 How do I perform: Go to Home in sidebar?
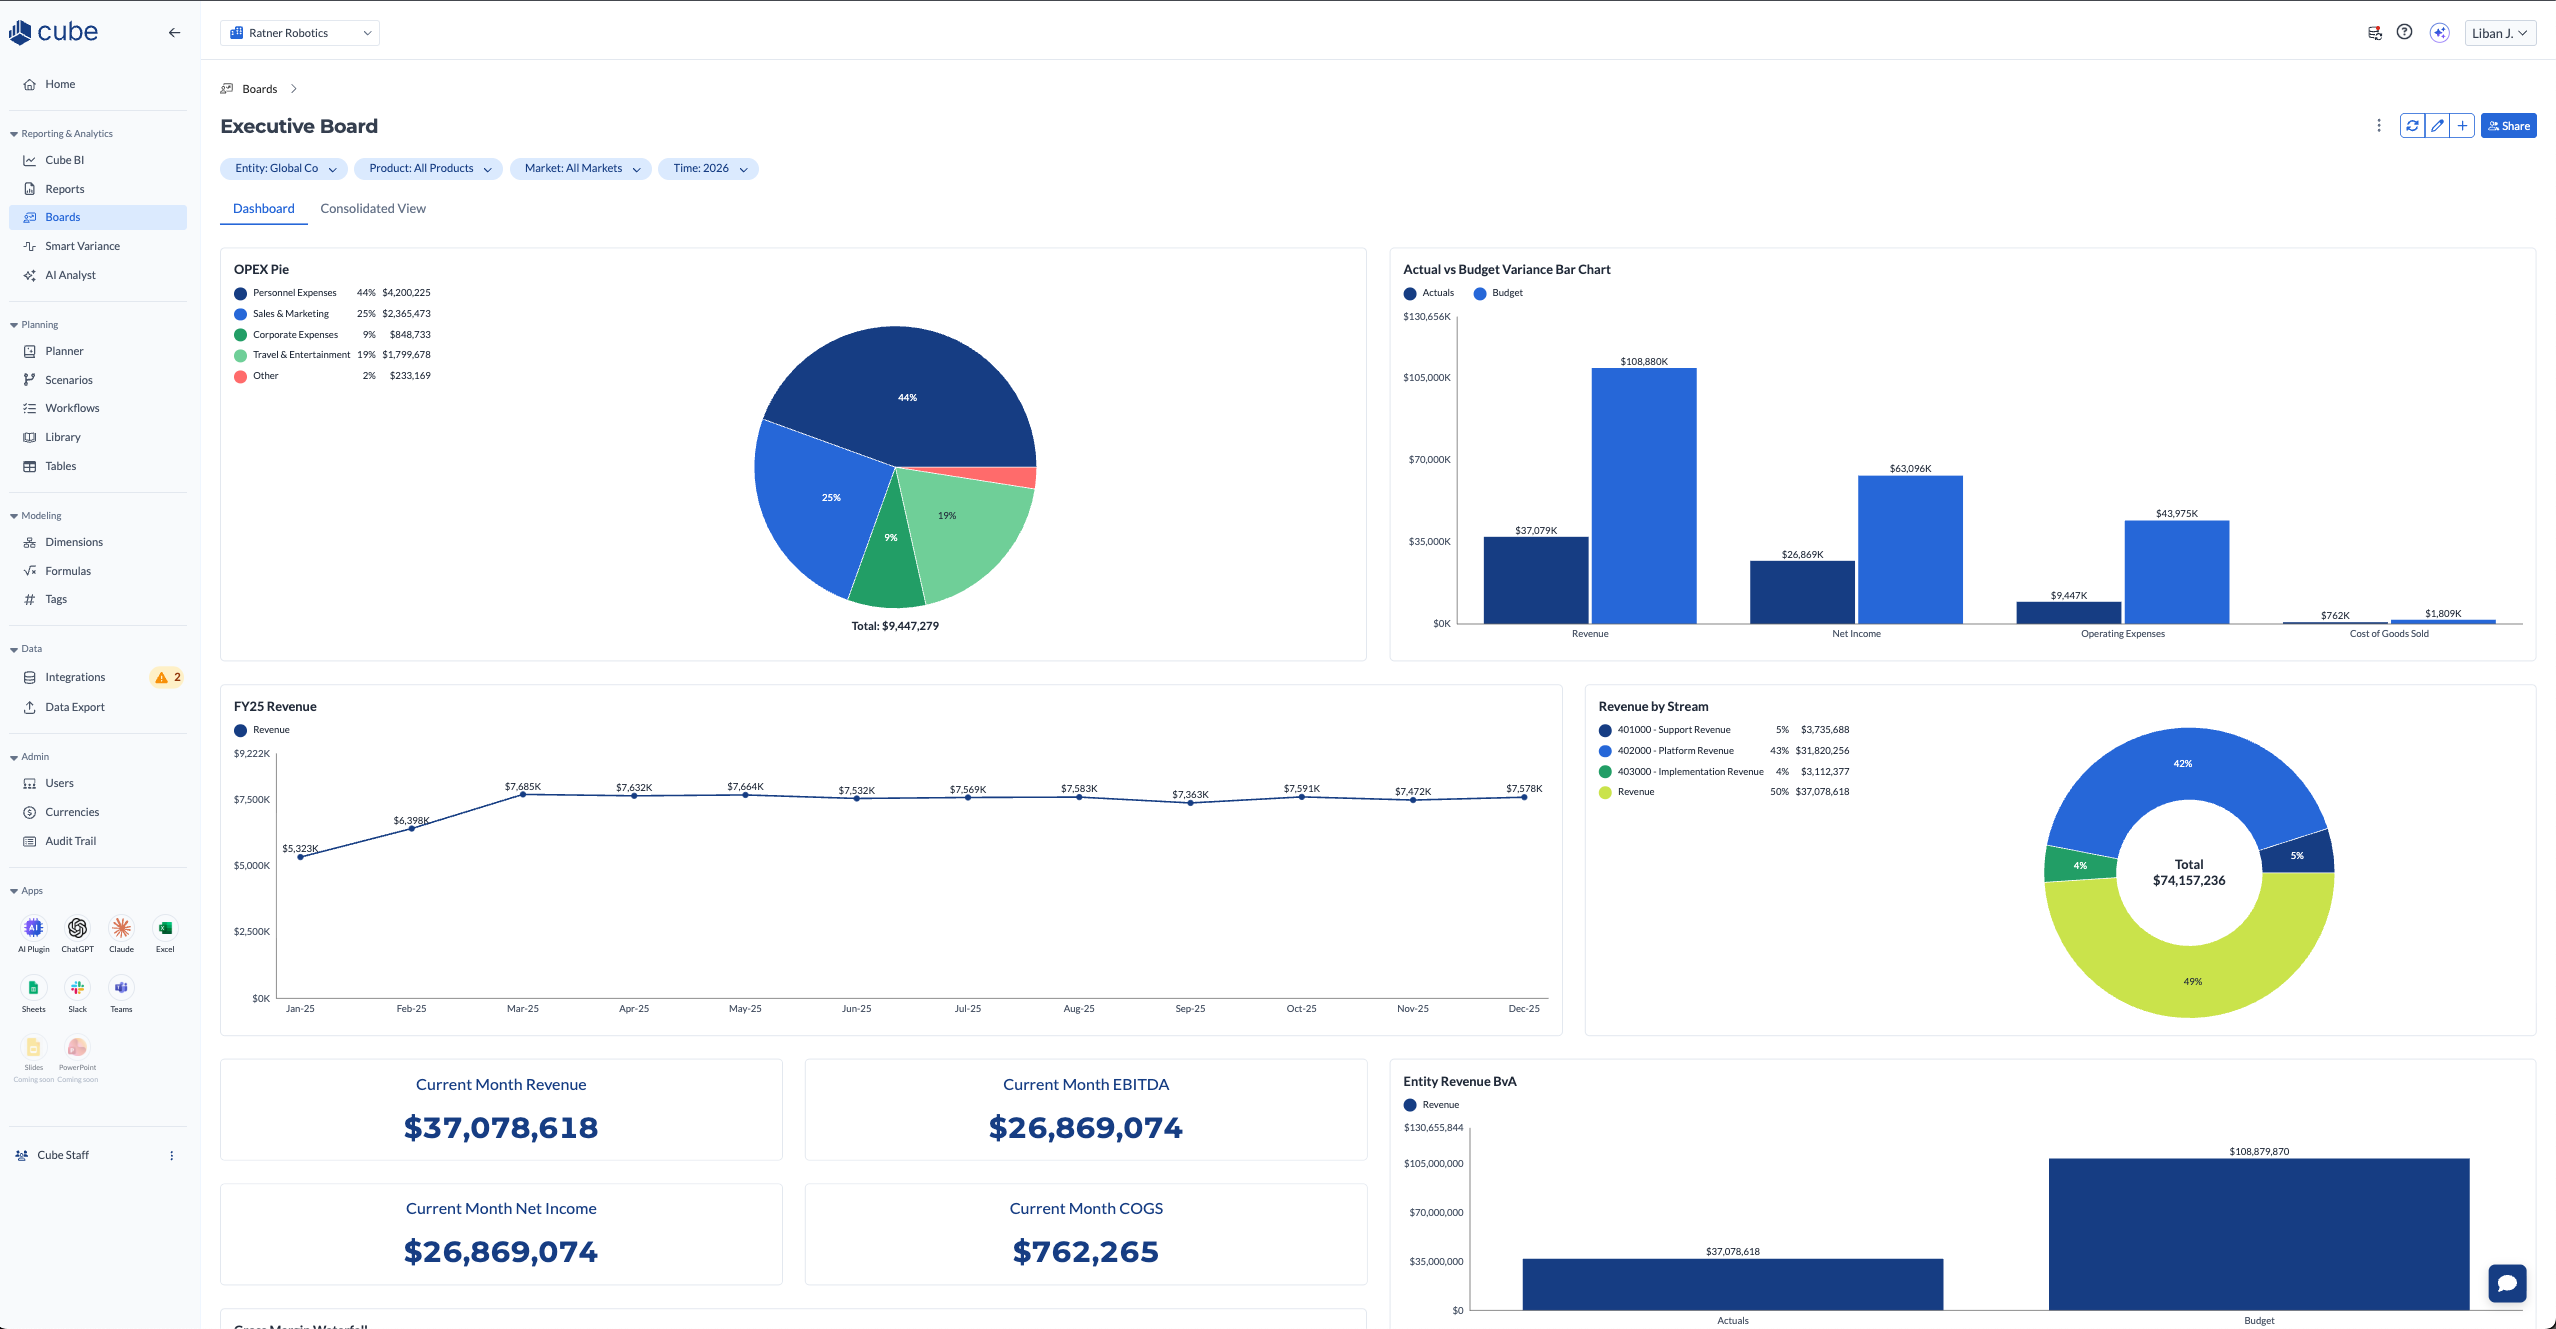[98, 84]
